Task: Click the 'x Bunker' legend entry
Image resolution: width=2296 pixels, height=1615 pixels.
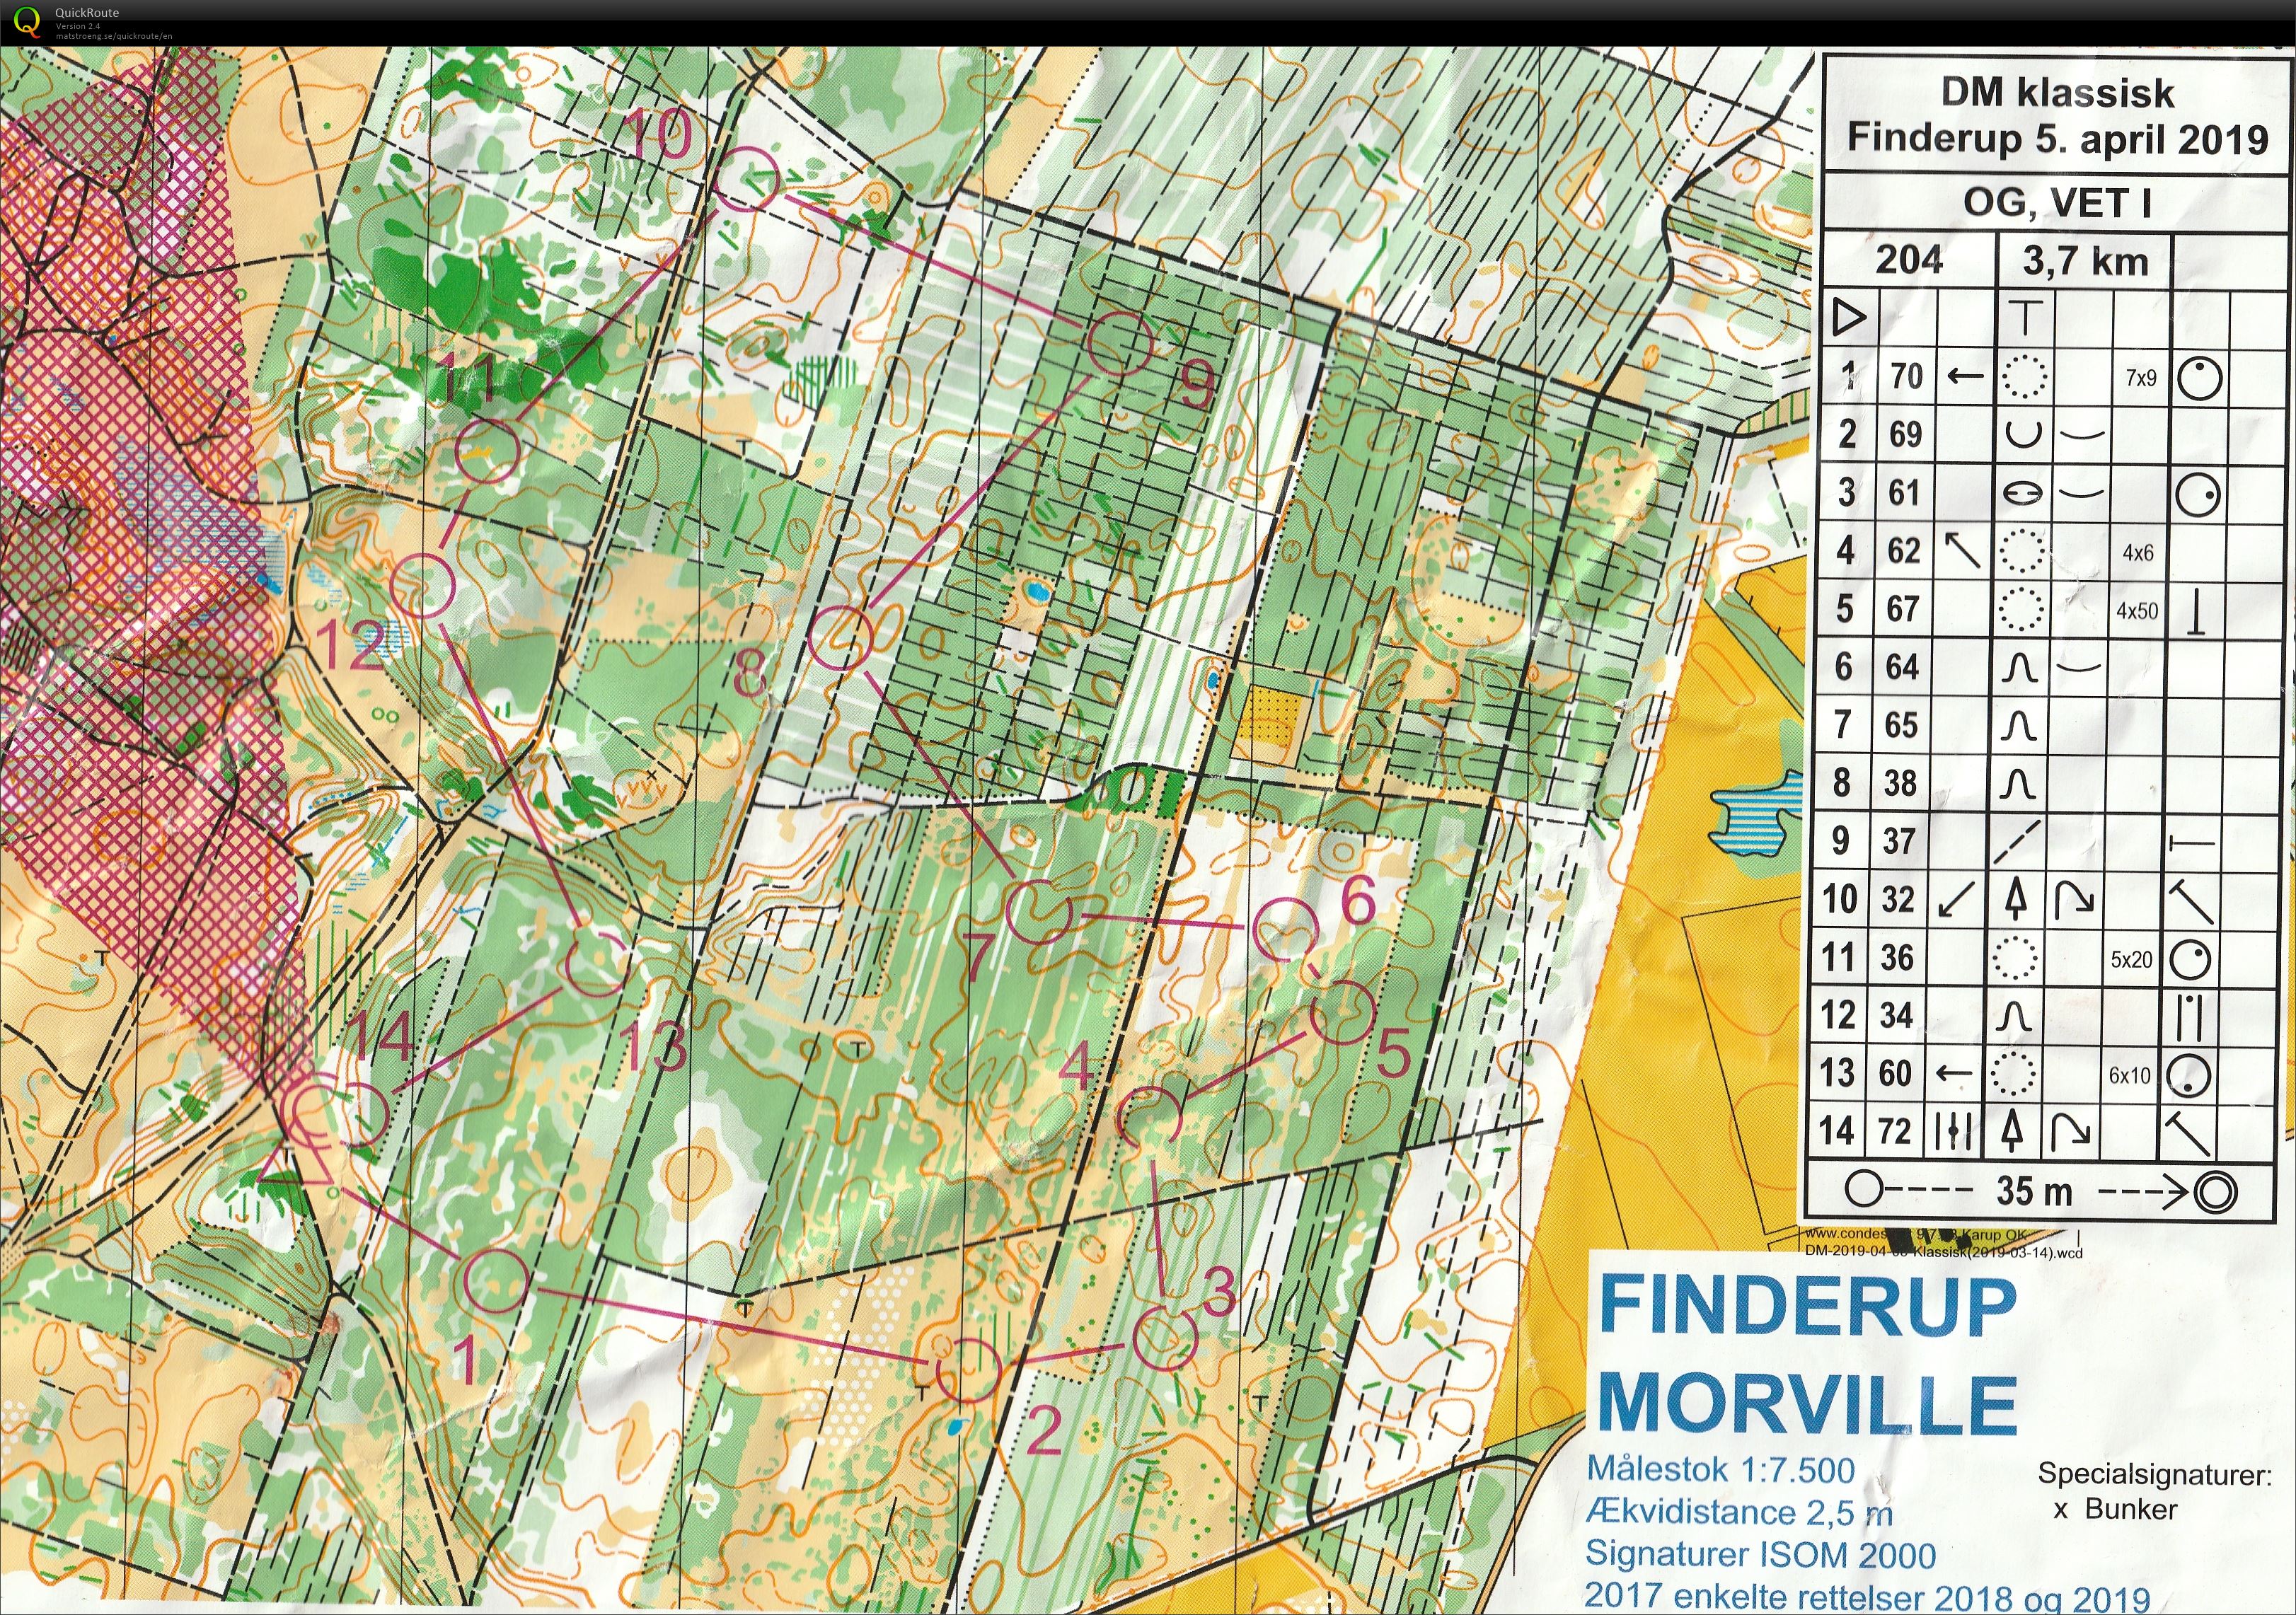Action: (x=2115, y=1509)
